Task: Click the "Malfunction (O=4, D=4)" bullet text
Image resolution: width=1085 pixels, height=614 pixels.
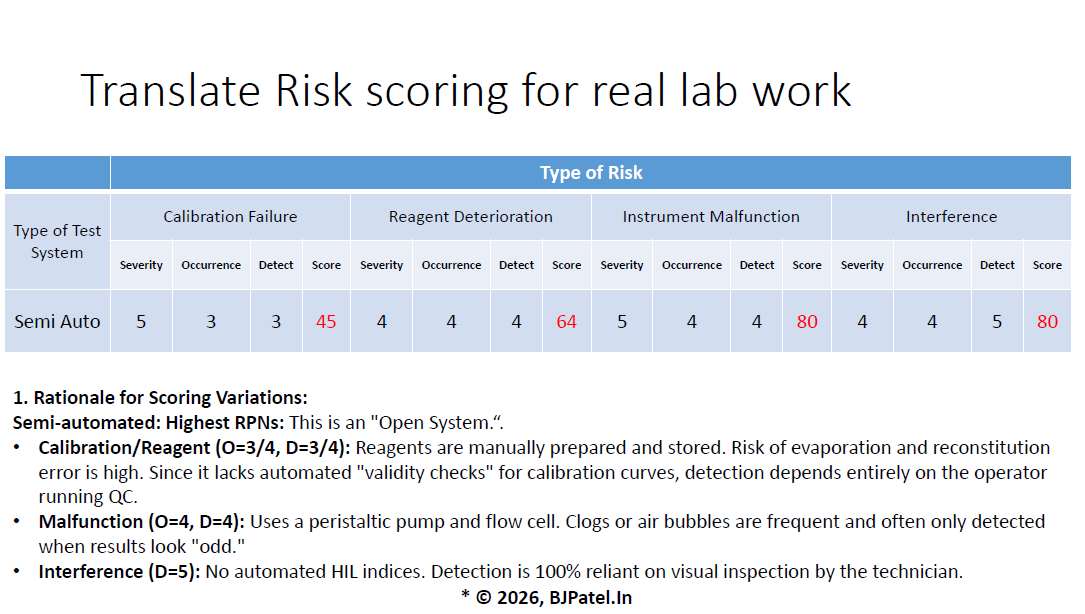Action: coord(142,521)
